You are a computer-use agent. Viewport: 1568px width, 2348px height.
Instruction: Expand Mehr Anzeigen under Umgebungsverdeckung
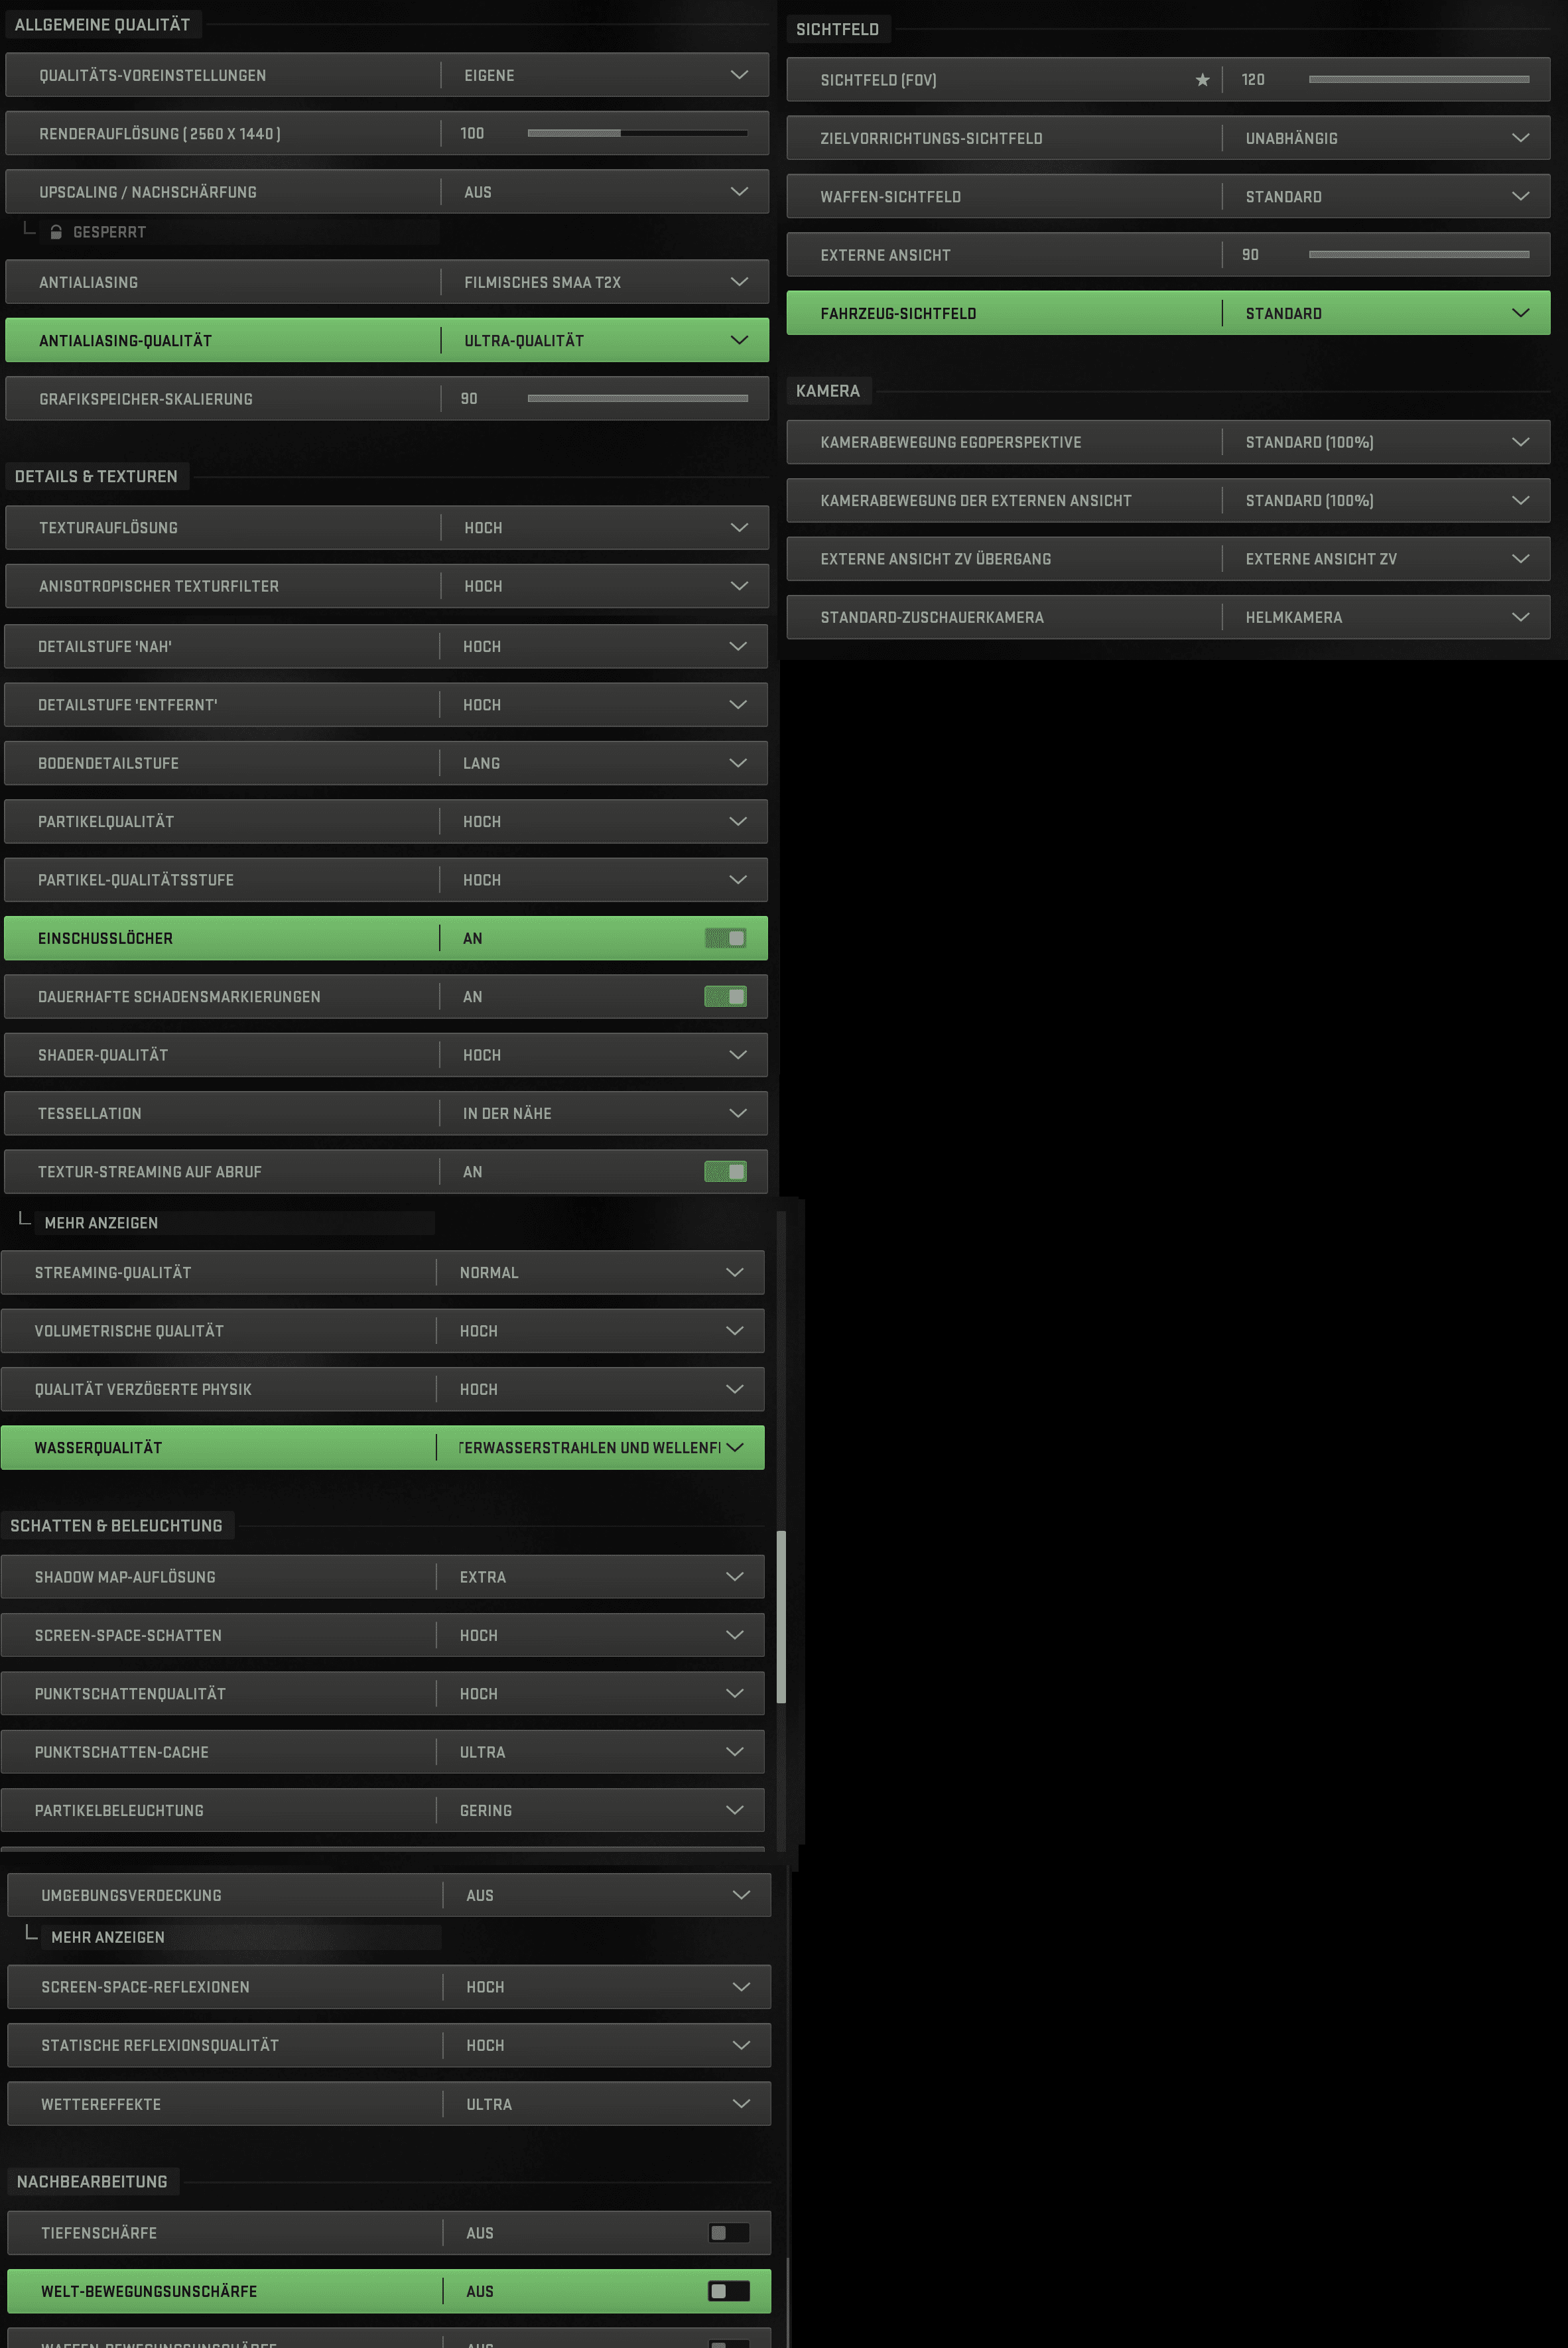point(108,1937)
